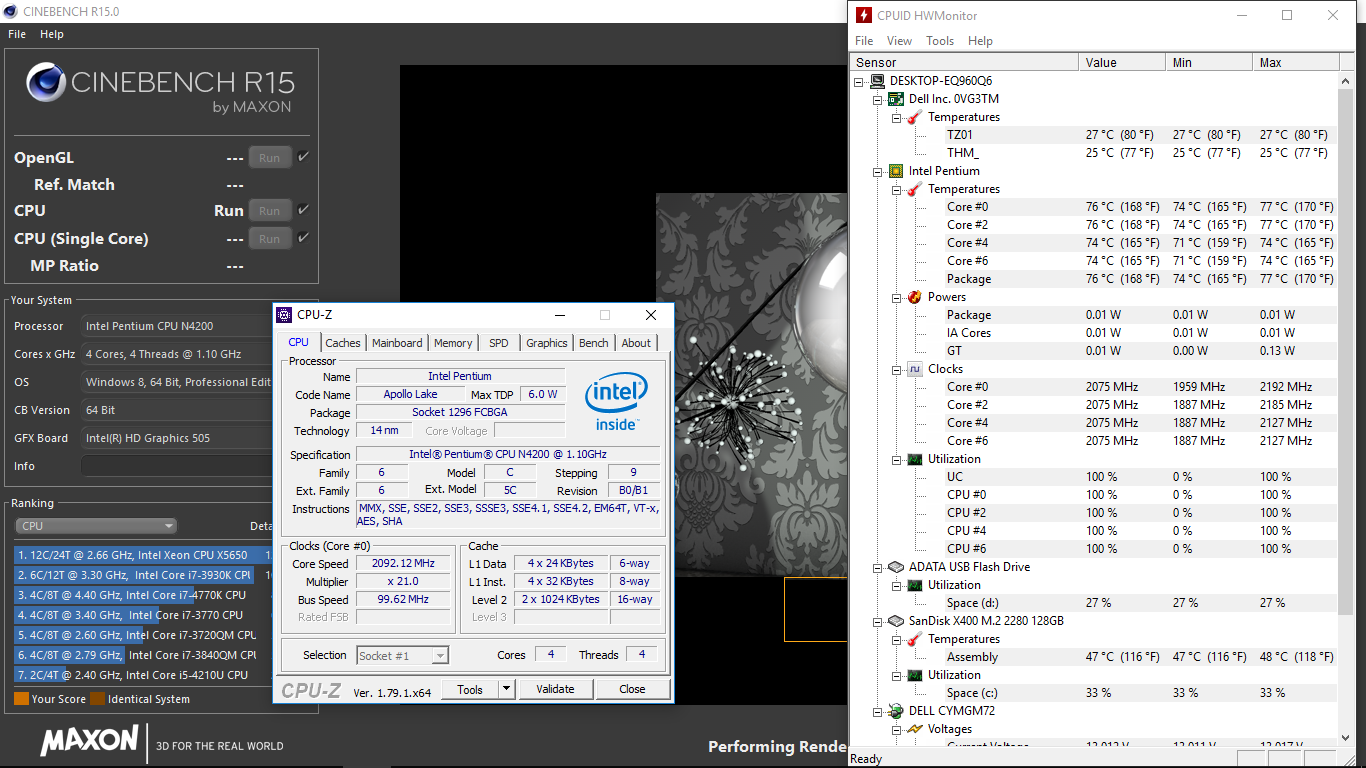Screen dimensions: 1366x768
Task: Collapse the SanDisk X400 M.2 2280 node
Action: 879,621
